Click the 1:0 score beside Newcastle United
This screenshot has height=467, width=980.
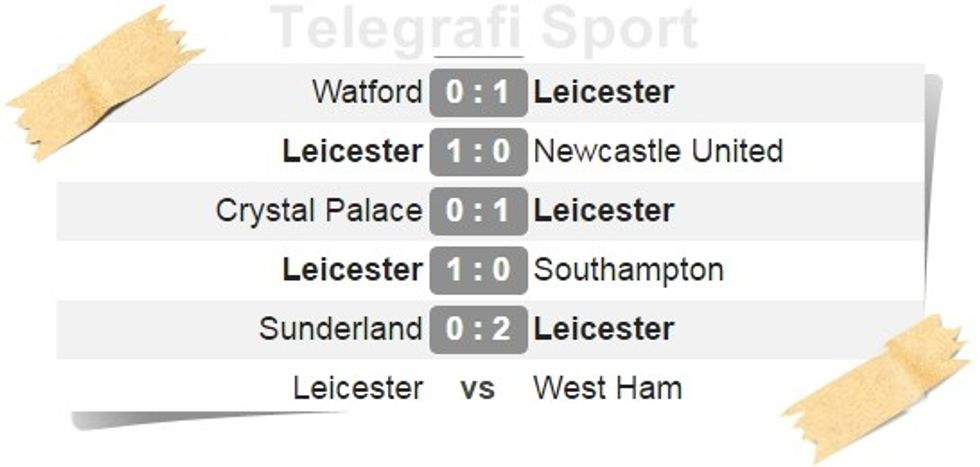click(478, 151)
